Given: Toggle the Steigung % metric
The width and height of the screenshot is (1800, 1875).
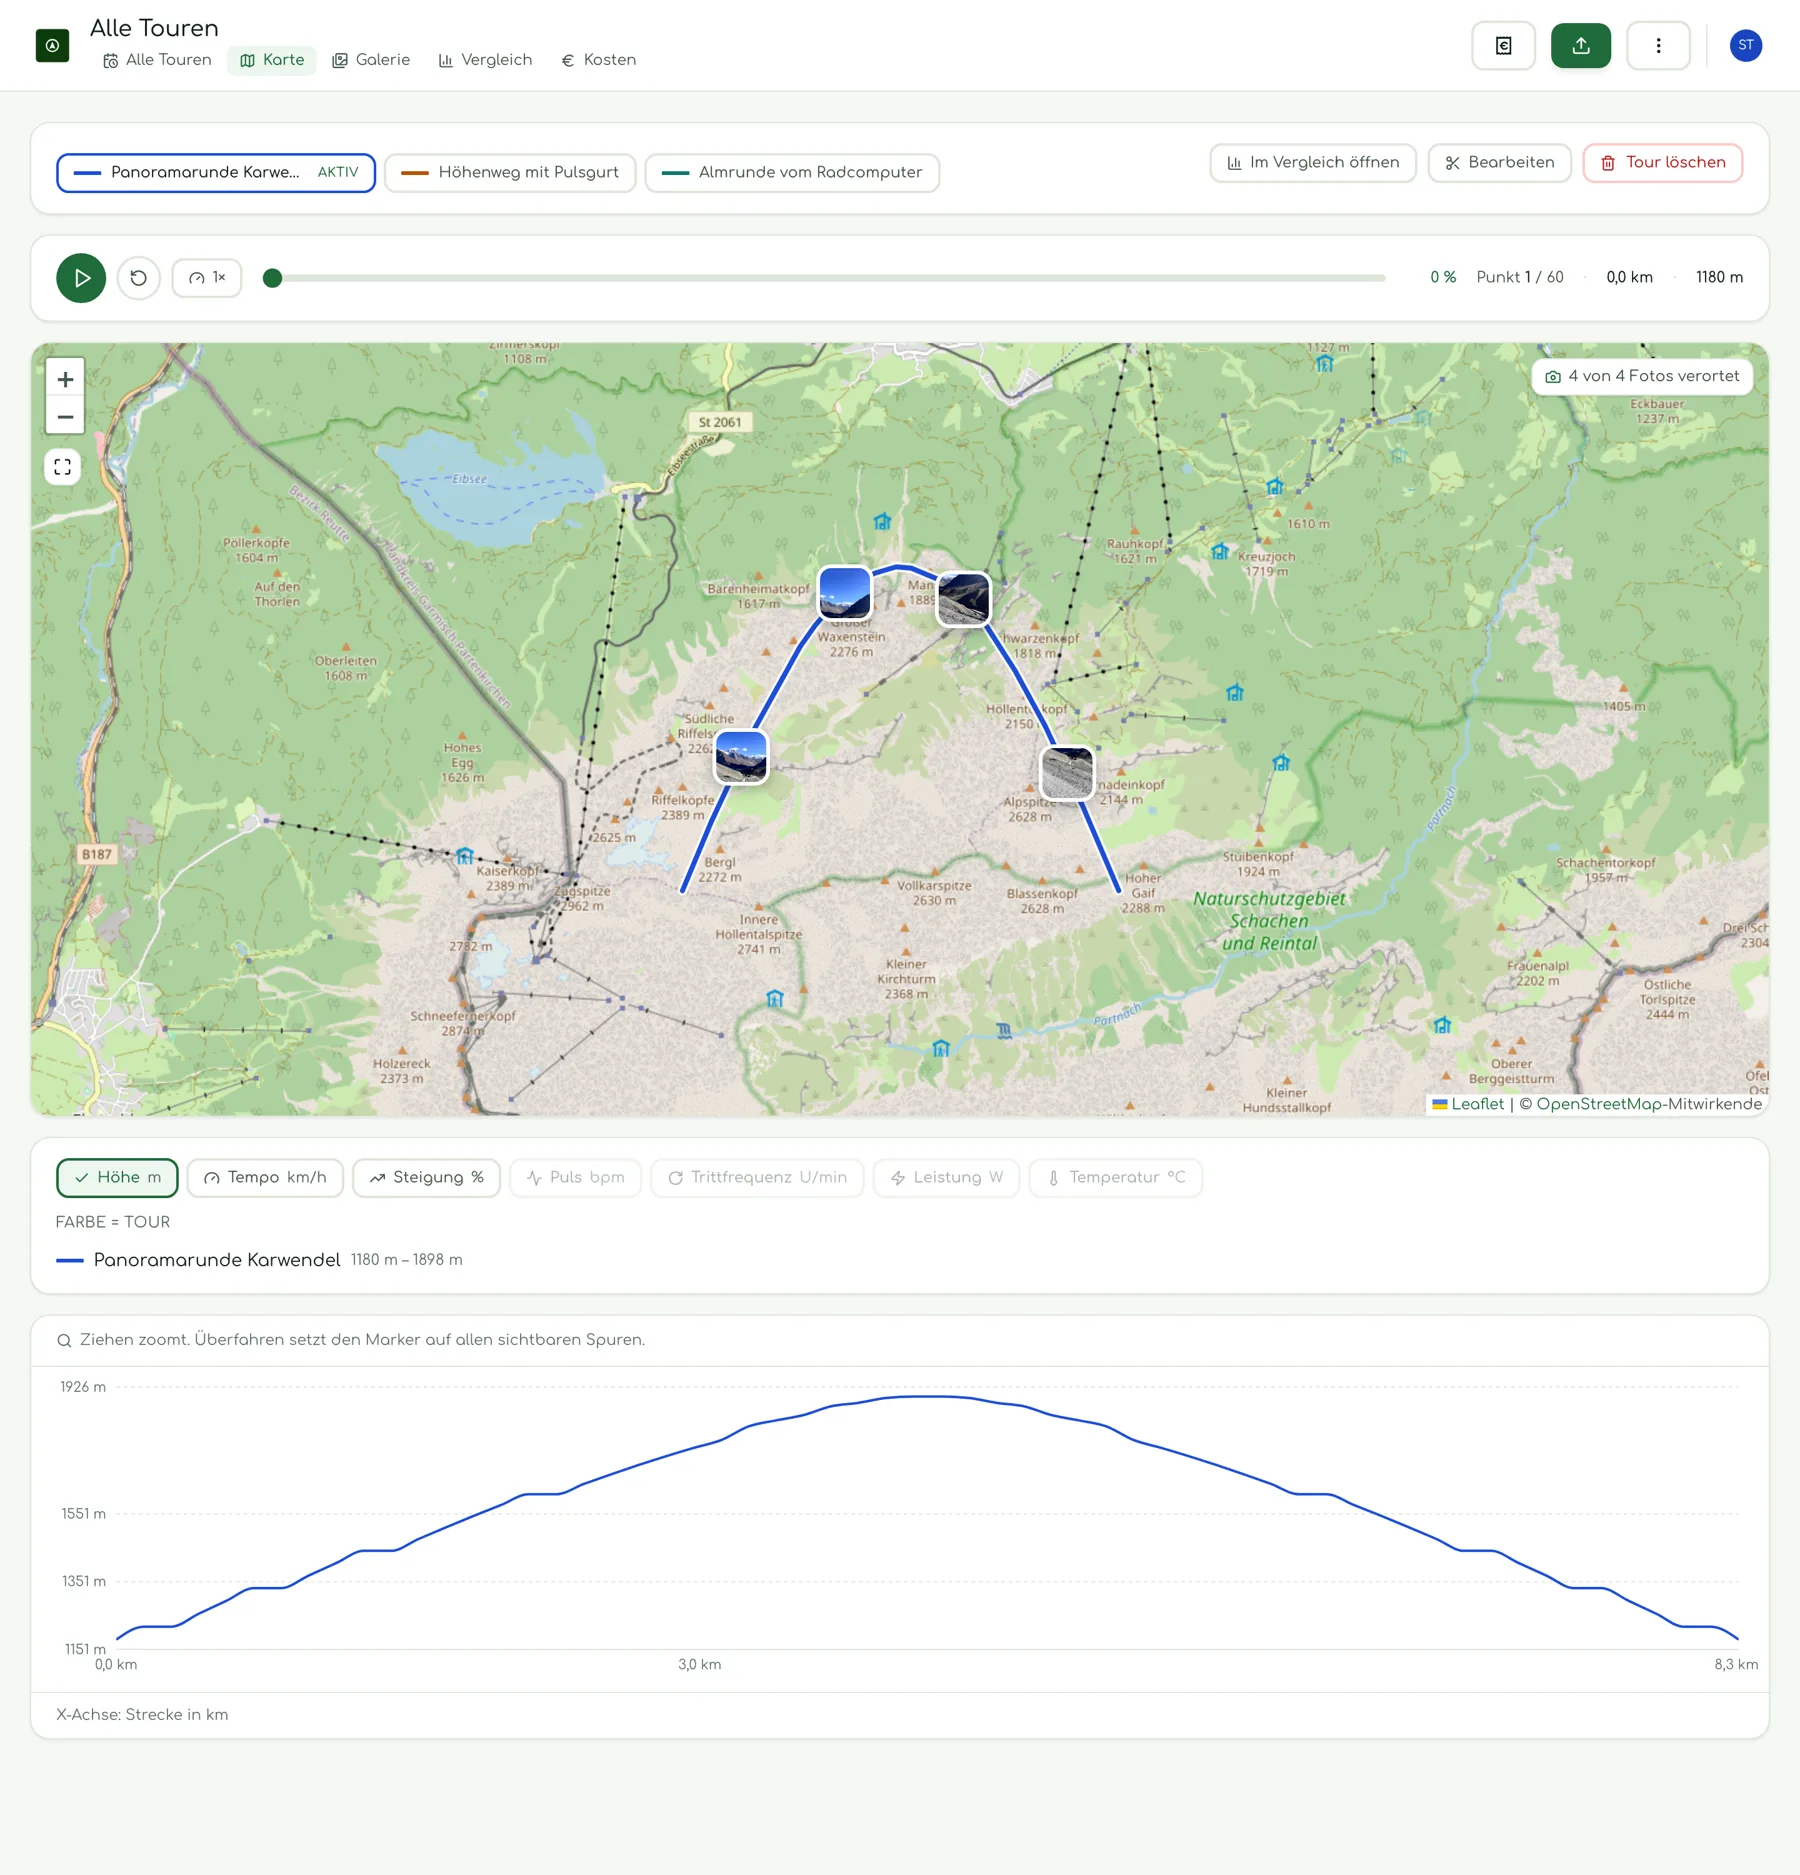Looking at the screenshot, I should pyautogui.click(x=426, y=1178).
